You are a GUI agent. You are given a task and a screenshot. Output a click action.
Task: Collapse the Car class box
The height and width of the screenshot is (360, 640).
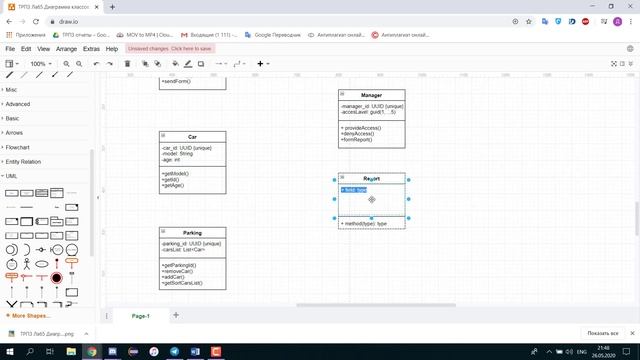click(x=163, y=135)
